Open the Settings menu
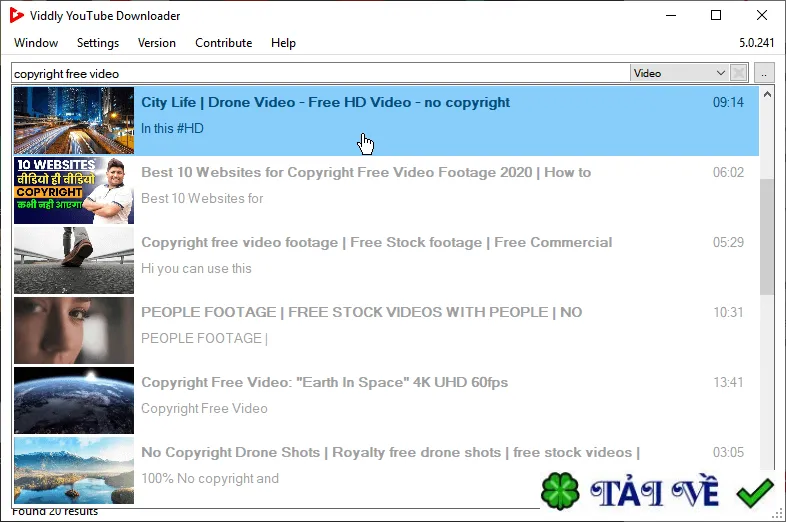The width and height of the screenshot is (786, 522). pos(98,43)
